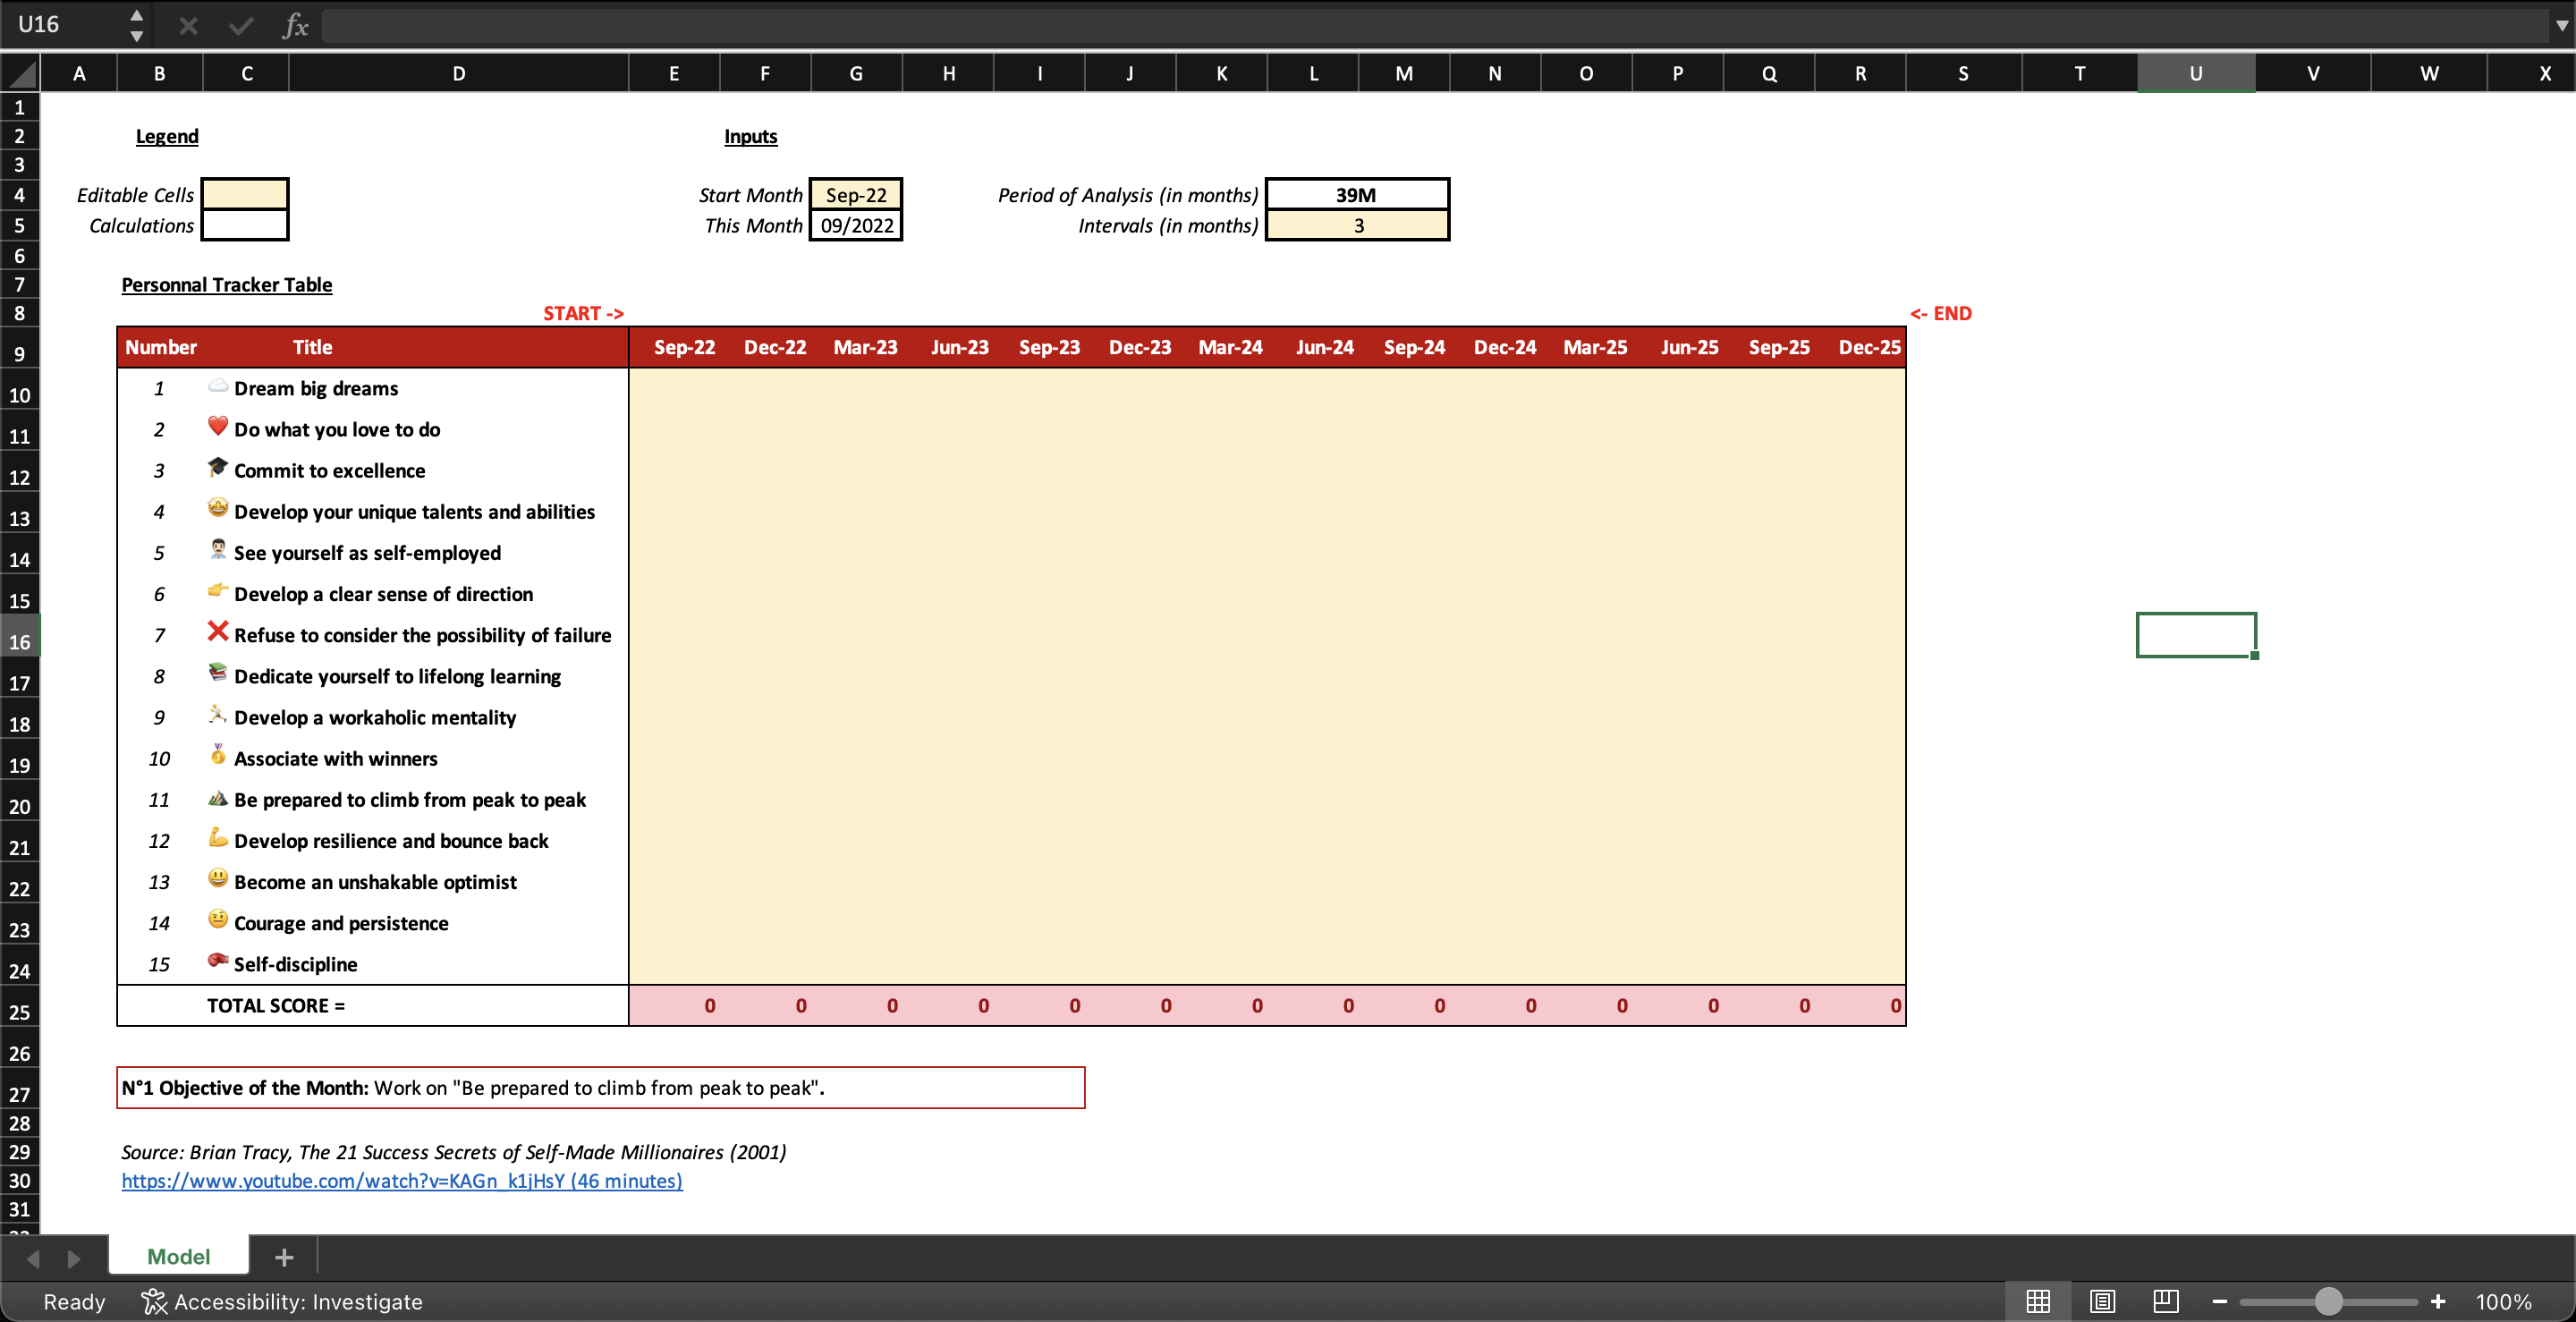Screen dimensions: 2576x1322
Task: Add a new sheet with plus button
Action: click(x=284, y=1257)
